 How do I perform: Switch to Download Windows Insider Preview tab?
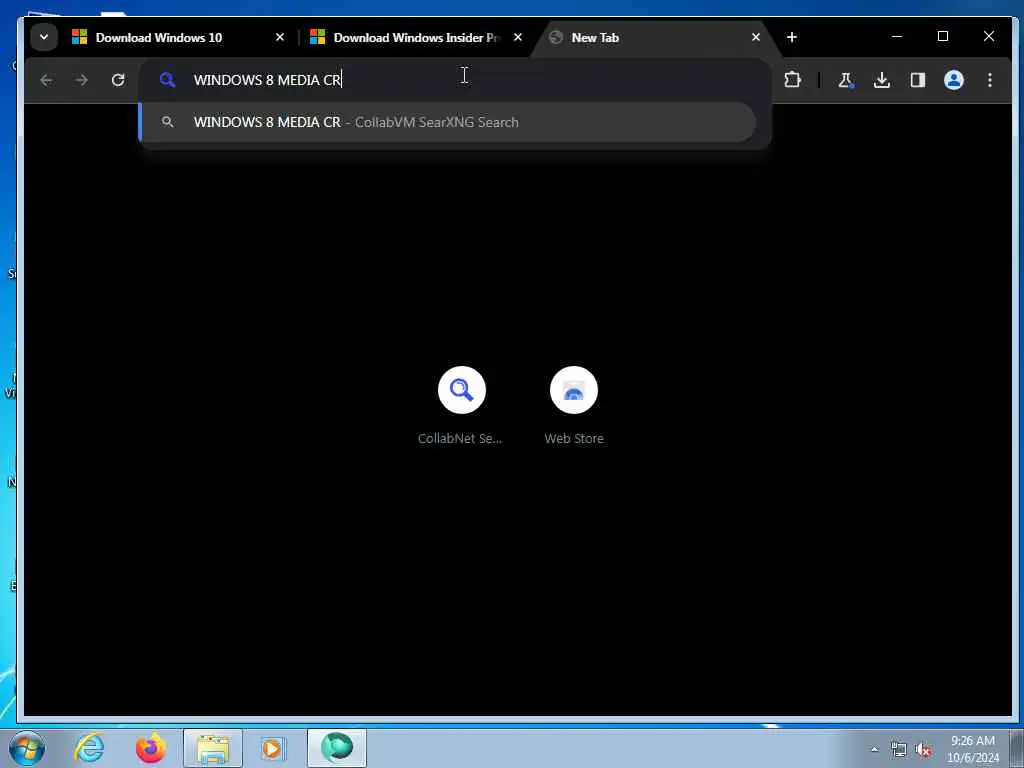click(x=416, y=37)
